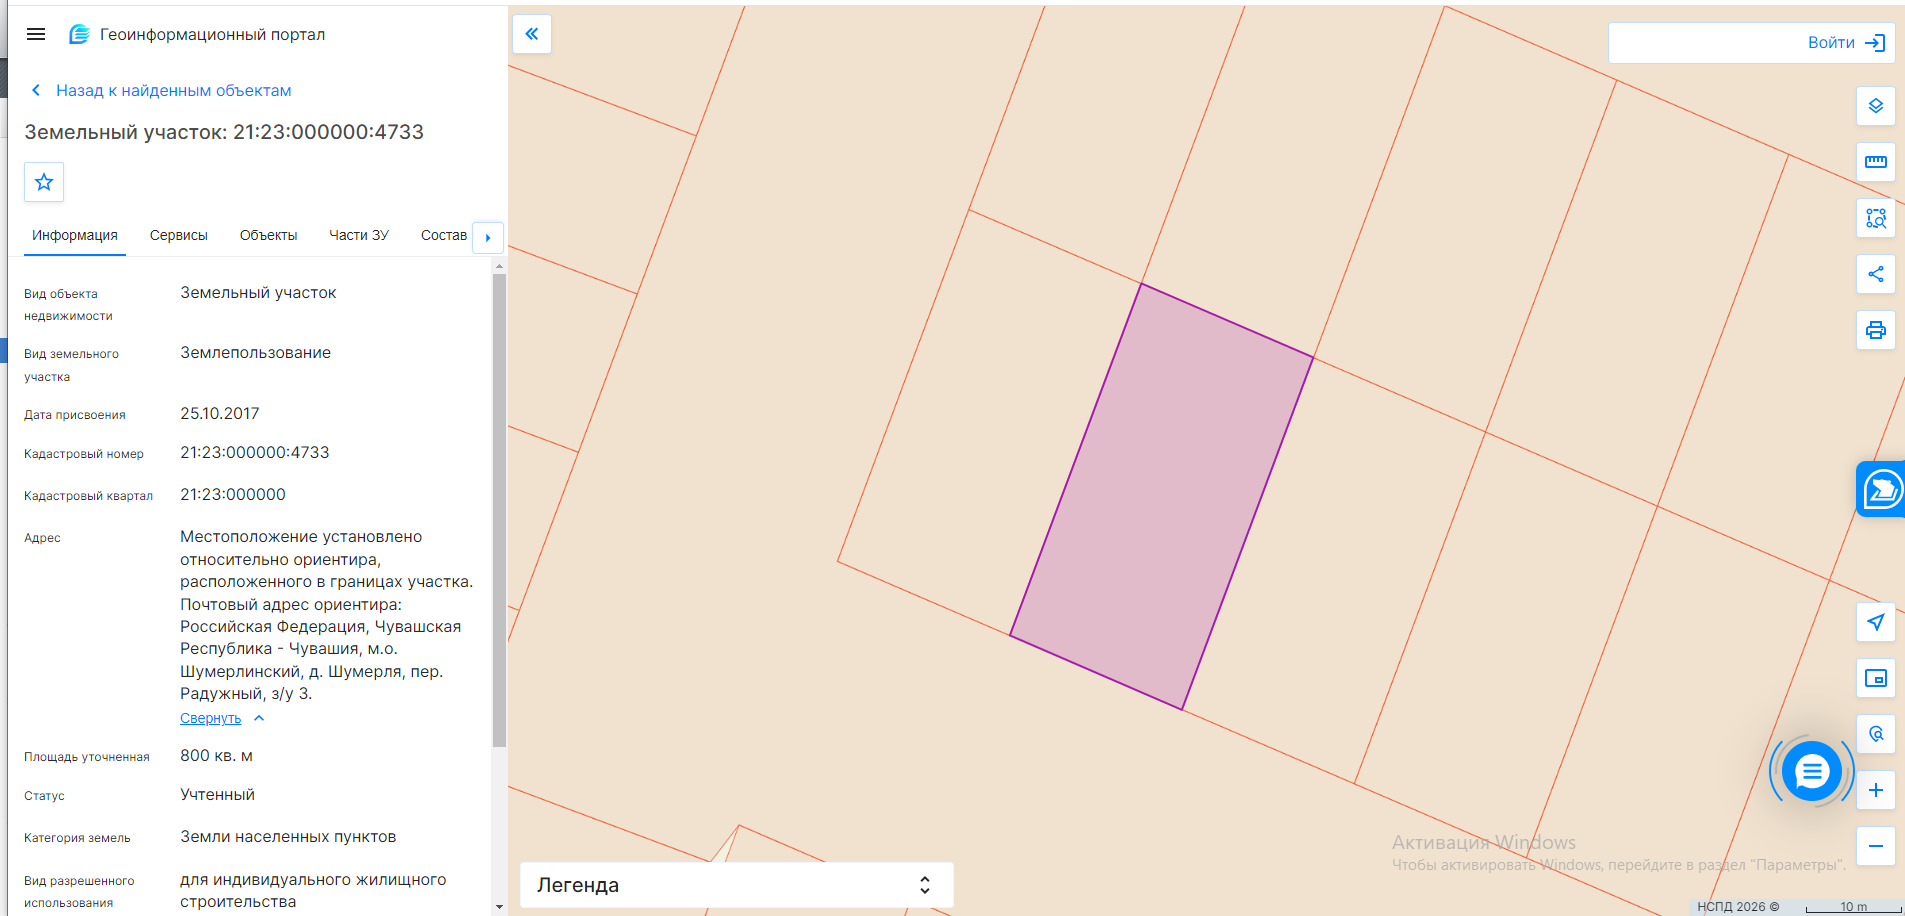Locate my position with navigation arrow
1905x916 pixels.
click(x=1876, y=622)
